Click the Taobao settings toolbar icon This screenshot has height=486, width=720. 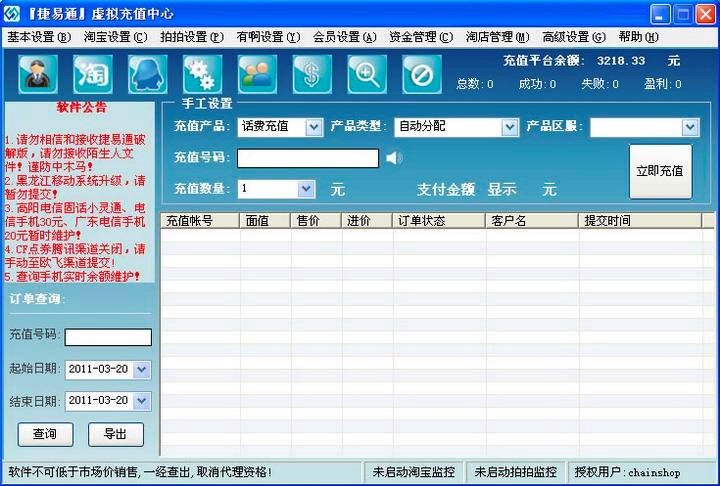click(93, 74)
